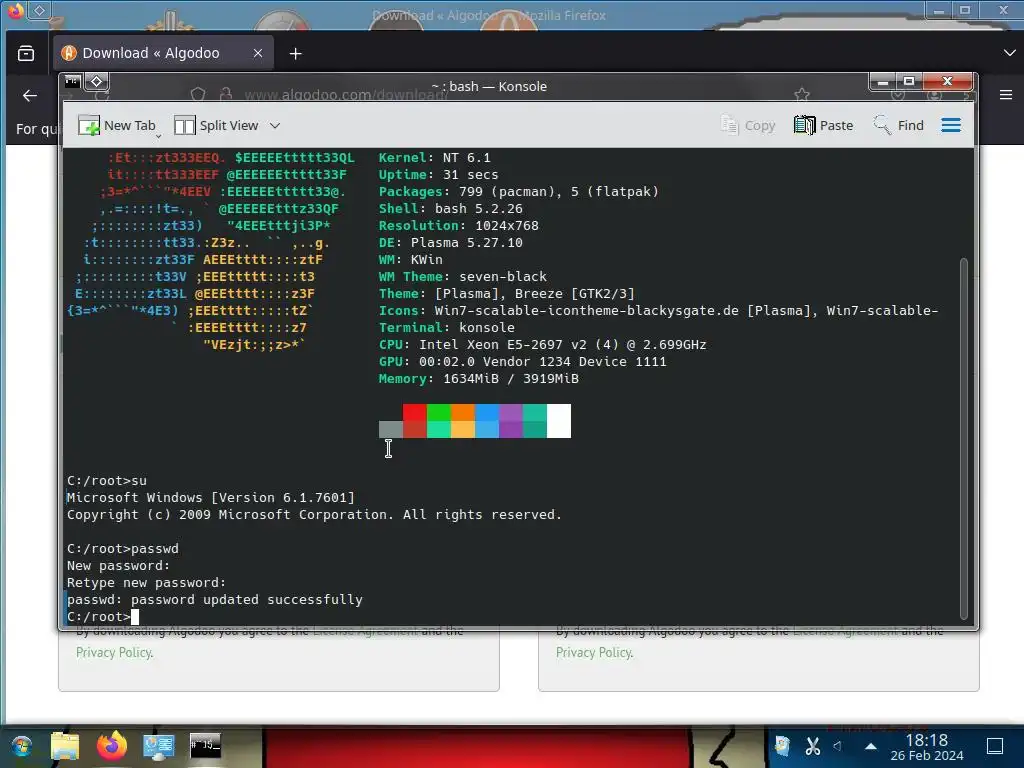Click 'Microsoft Windows [Version 6.1.7601]' text

[x=210, y=498]
